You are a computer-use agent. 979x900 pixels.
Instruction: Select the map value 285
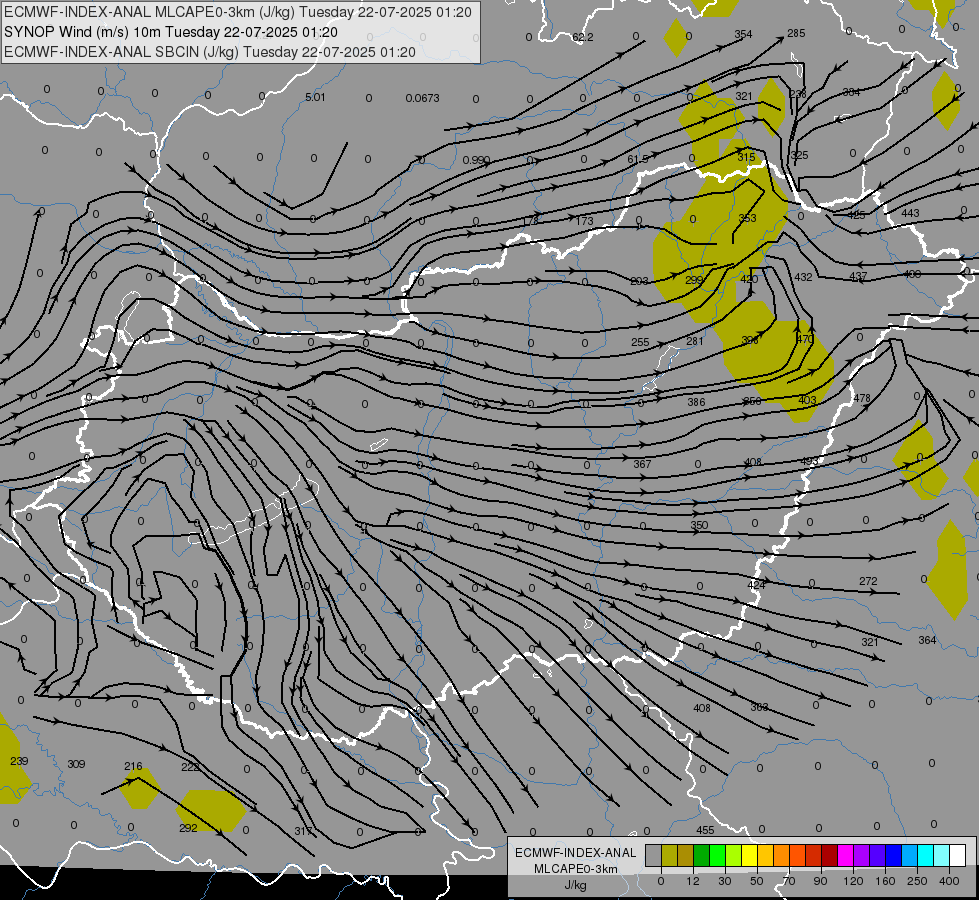coord(796,33)
